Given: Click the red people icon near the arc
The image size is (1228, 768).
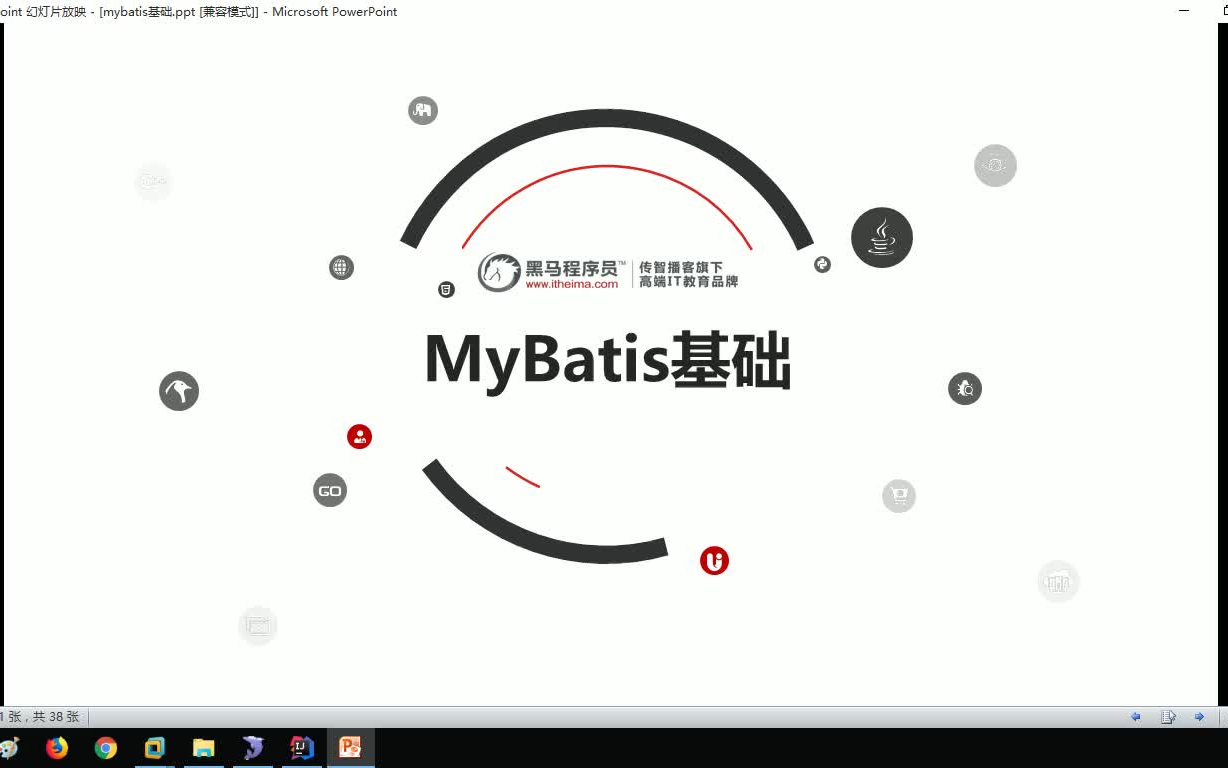Looking at the screenshot, I should [x=359, y=436].
